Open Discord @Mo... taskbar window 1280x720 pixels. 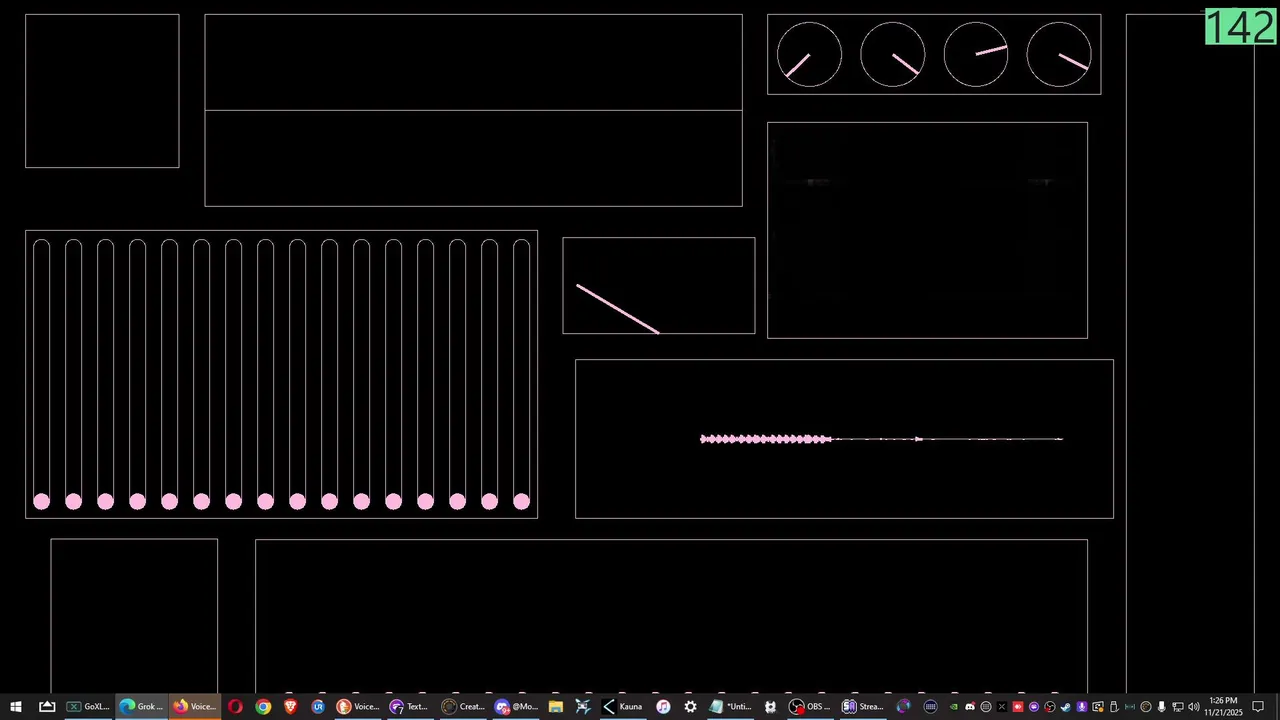click(517, 706)
